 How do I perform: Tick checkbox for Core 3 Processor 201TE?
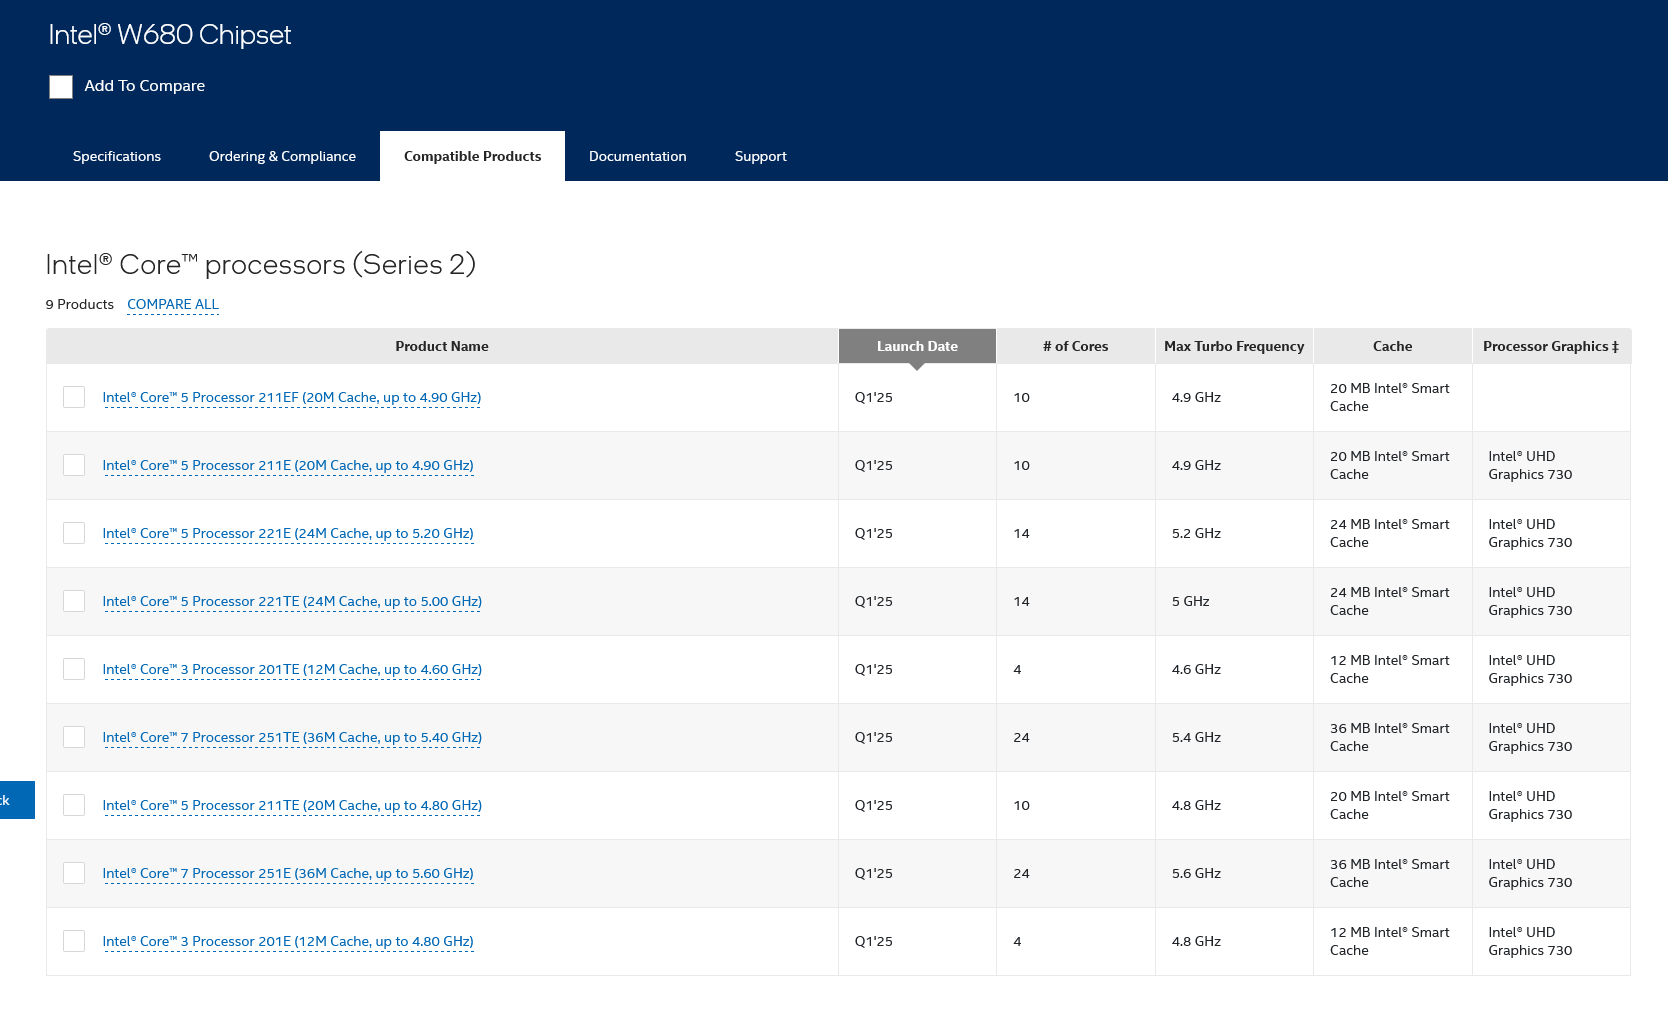pos(74,669)
